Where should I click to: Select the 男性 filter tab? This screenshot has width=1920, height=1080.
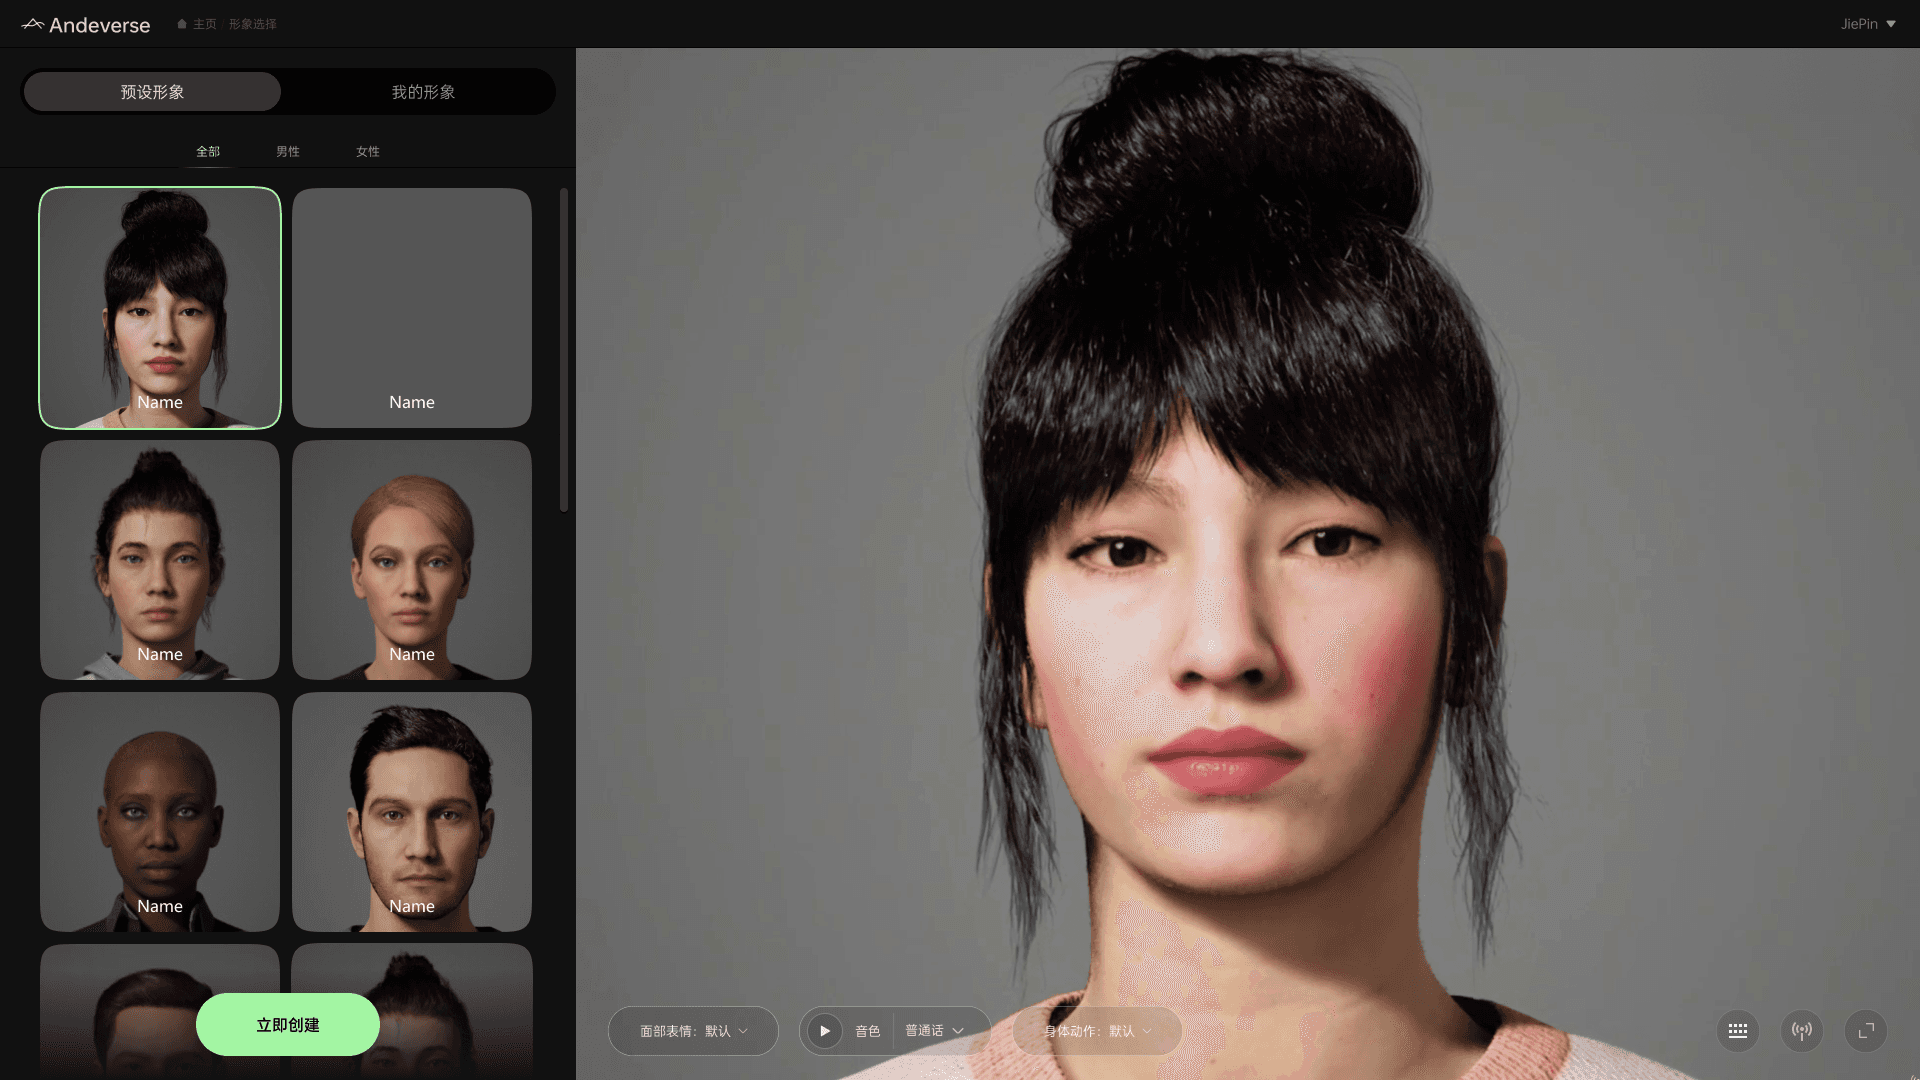288,151
